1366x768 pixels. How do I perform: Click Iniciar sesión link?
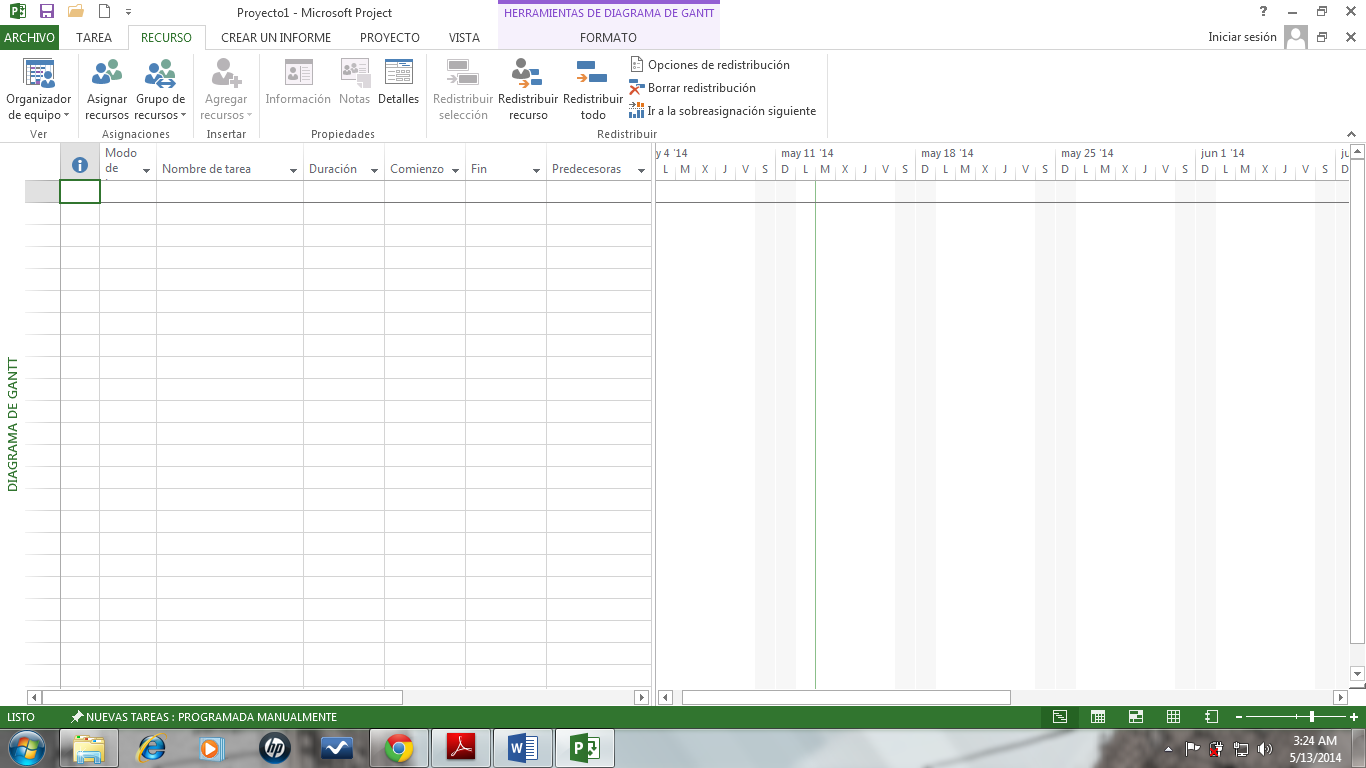point(1242,37)
